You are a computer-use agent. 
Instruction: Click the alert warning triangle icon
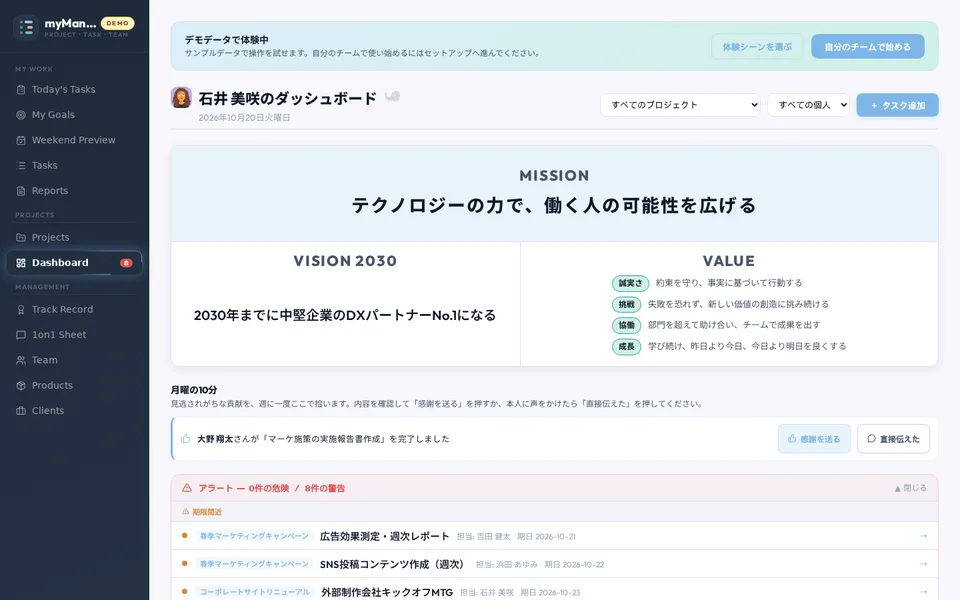187,488
